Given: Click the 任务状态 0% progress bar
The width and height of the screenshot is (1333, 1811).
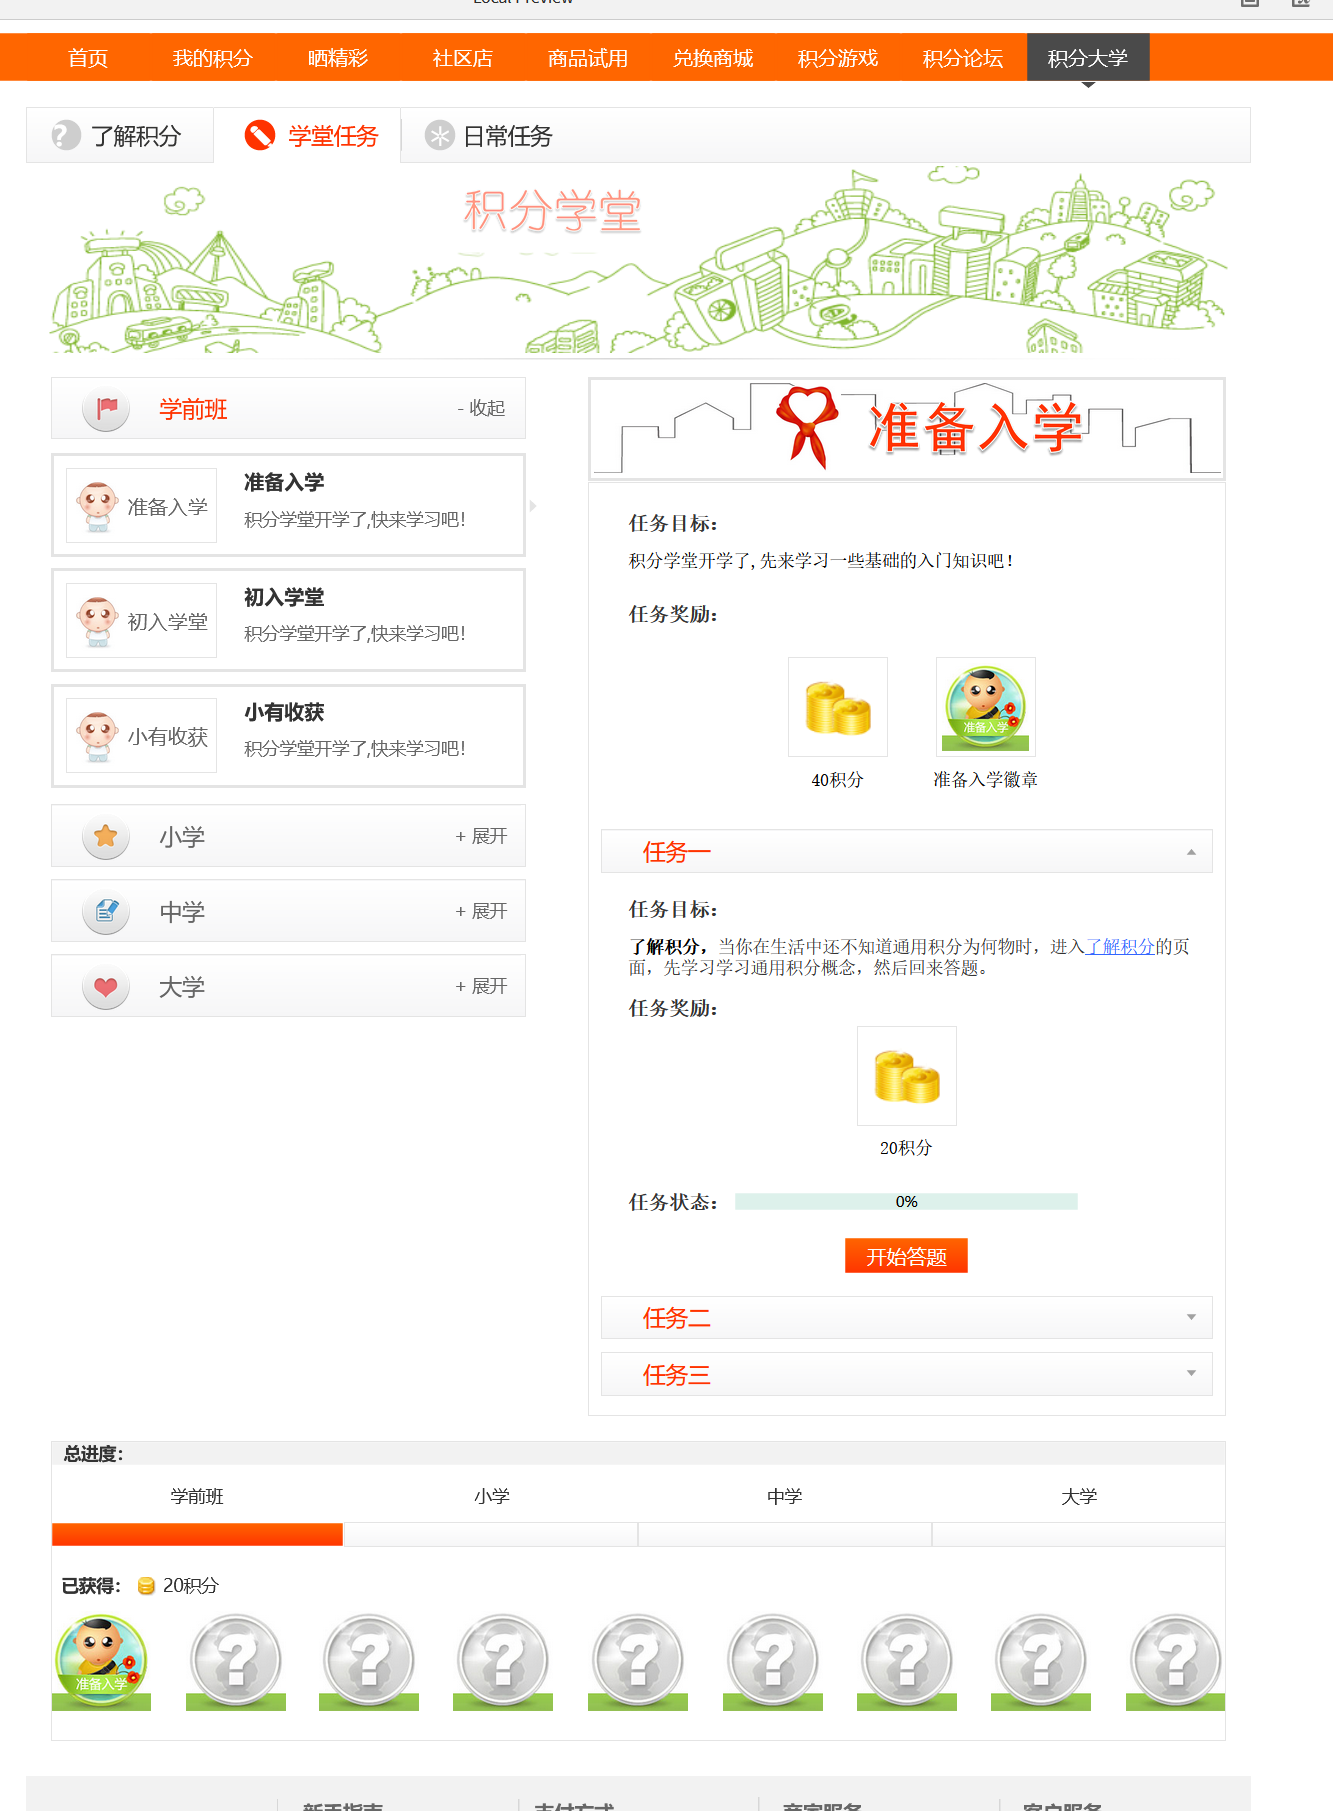Looking at the screenshot, I should pos(906,1201).
